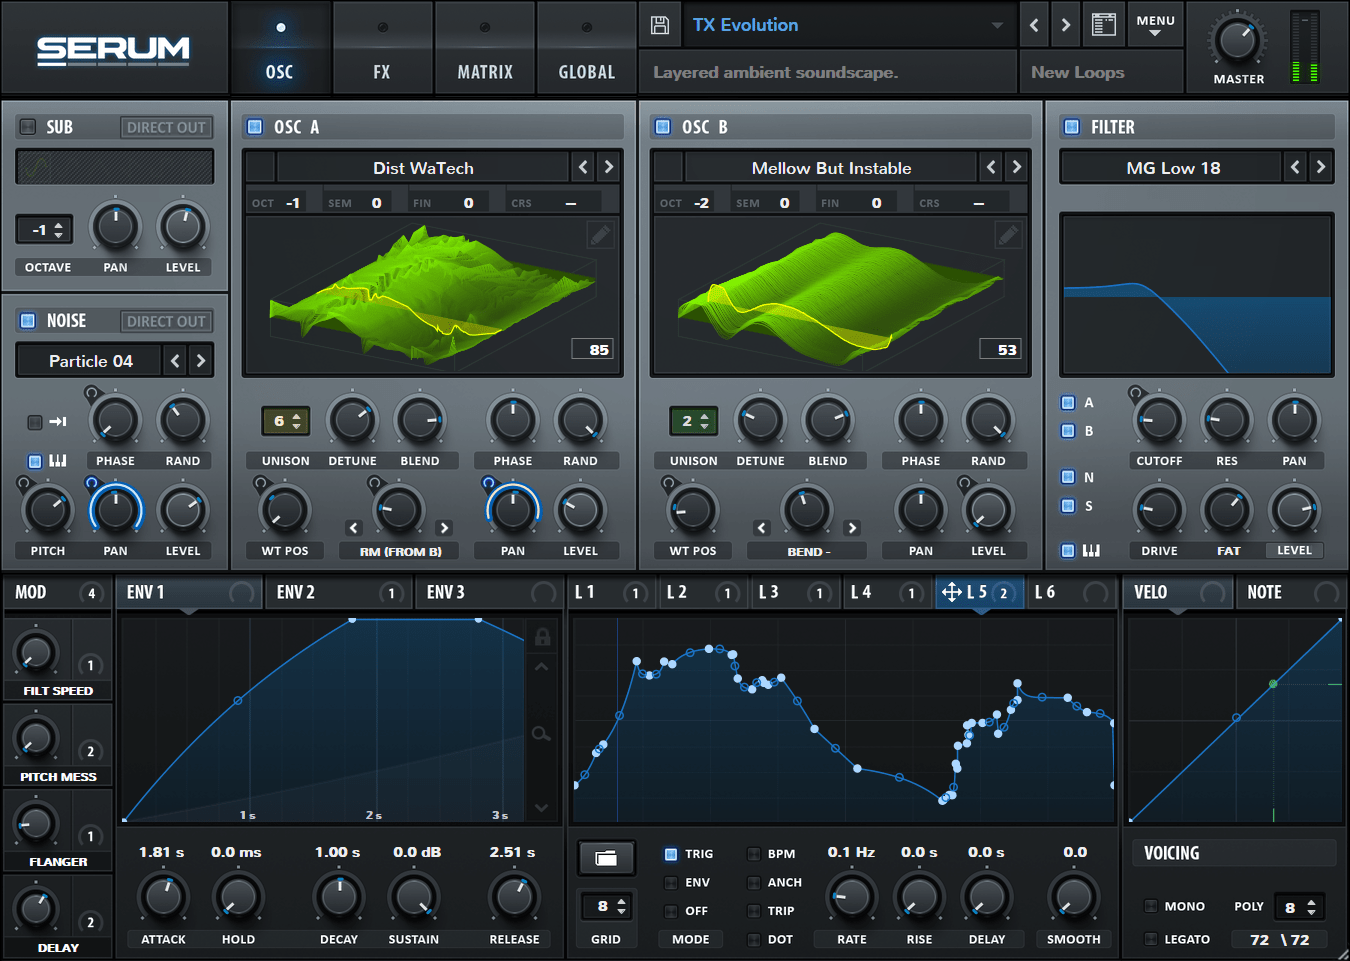The image size is (1350, 961).
Task: Open the MENU button
Action: [1156, 24]
